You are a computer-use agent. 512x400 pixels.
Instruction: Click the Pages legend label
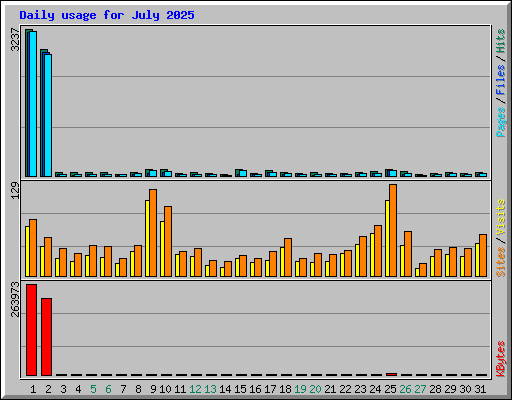coord(501,122)
